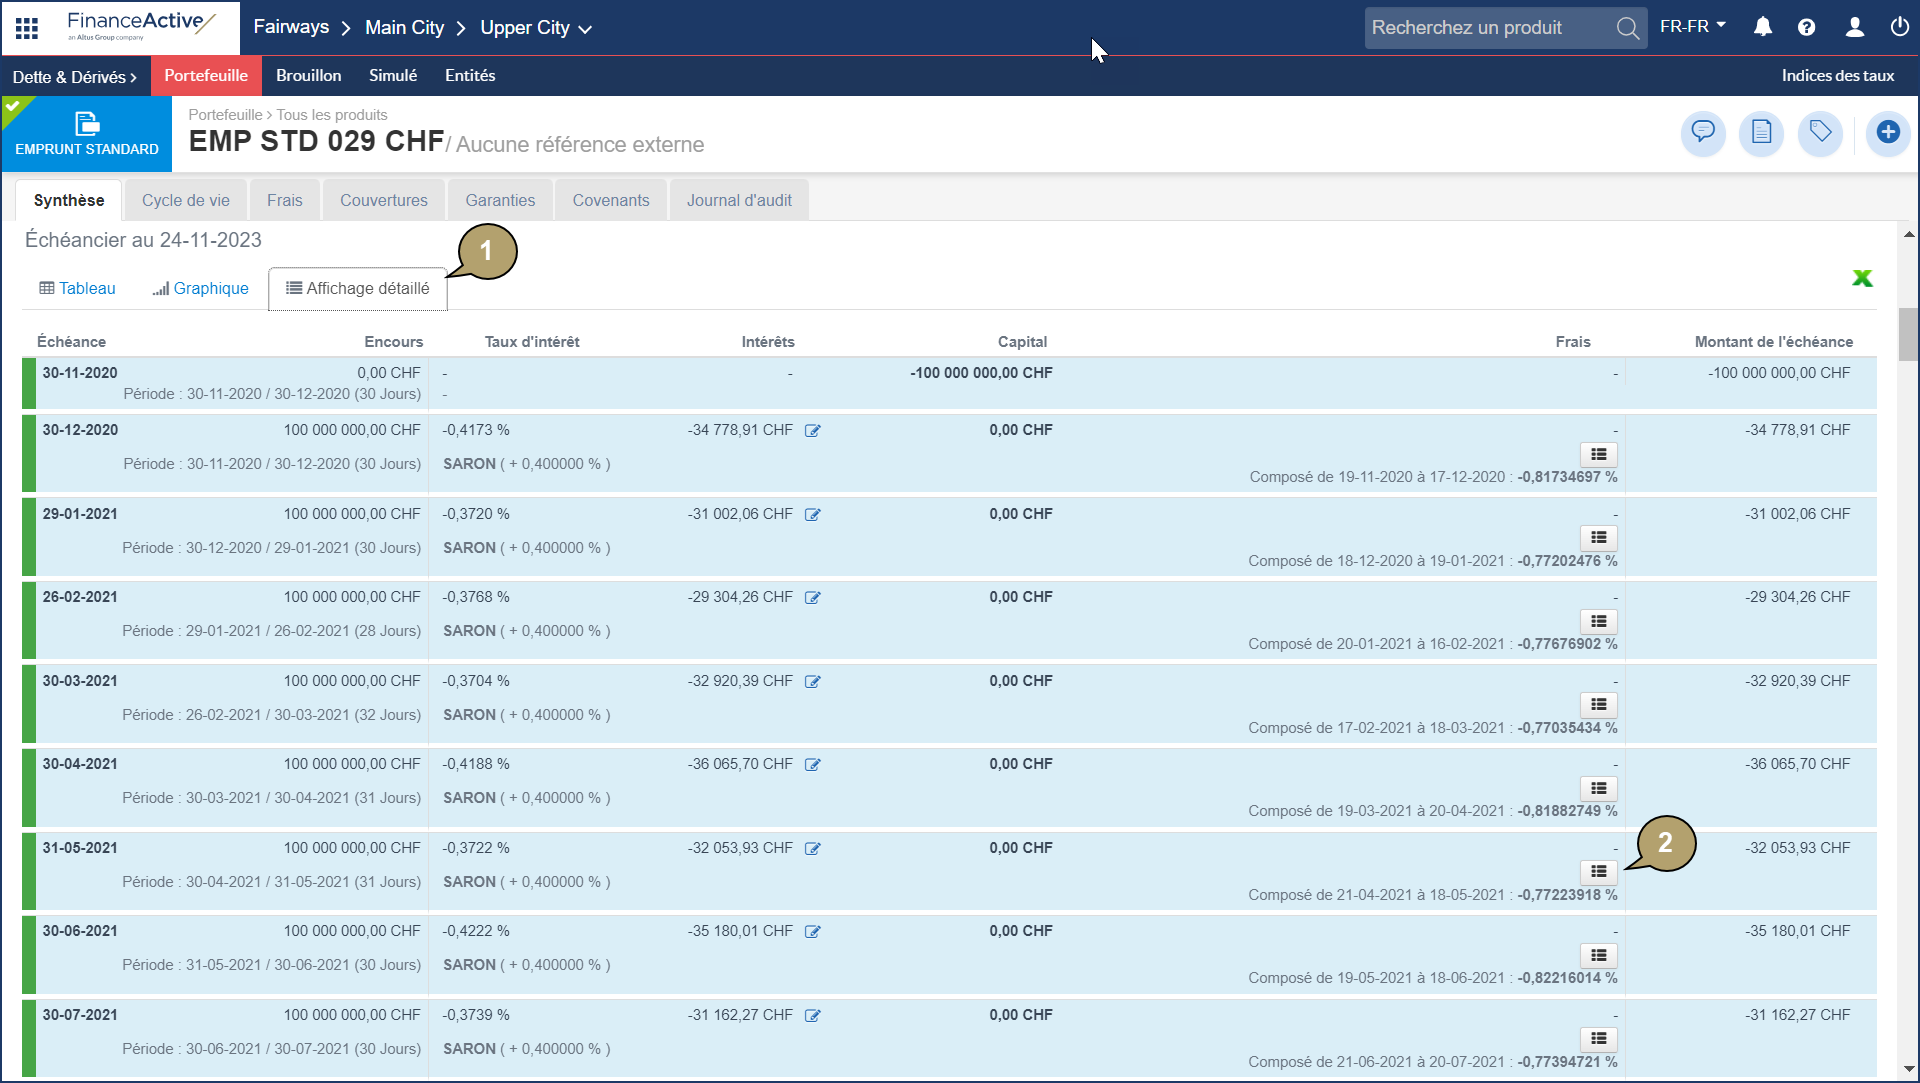Viewport: 1920px width, 1083px height.
Task: Edit interest for 31-05-2021 row
Action: click(x=813, y=849)
